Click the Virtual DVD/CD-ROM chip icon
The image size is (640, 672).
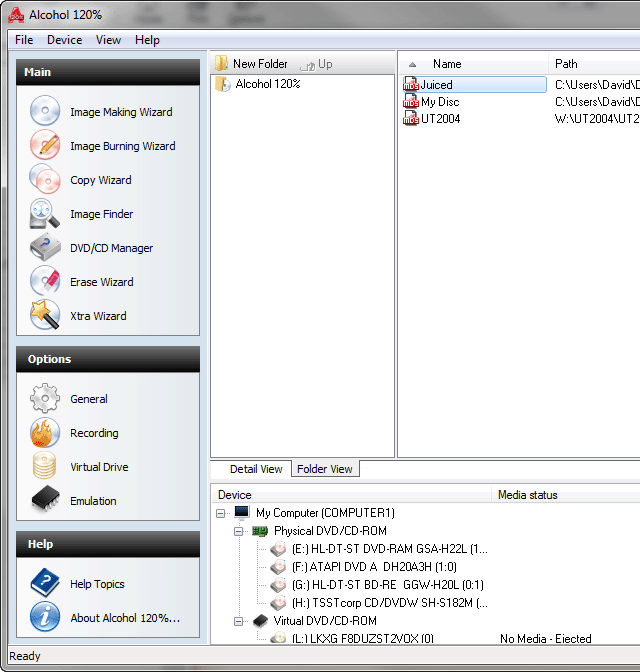coord(260,621)
